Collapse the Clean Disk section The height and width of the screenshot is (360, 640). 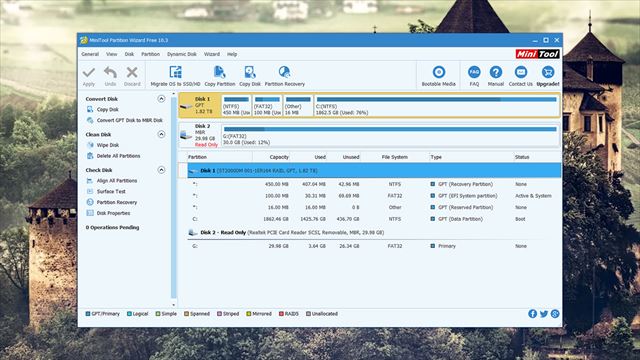(161, 134)
